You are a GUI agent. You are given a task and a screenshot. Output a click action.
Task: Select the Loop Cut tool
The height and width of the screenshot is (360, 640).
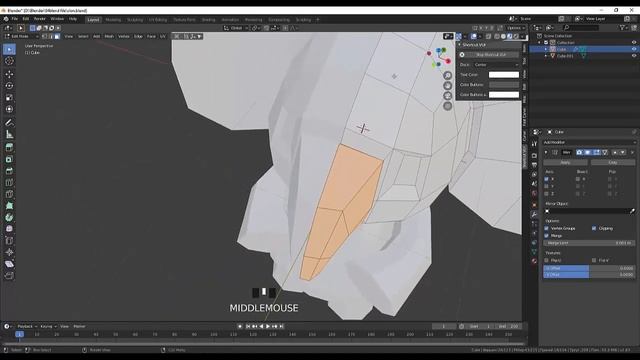[x=9, y=182]
